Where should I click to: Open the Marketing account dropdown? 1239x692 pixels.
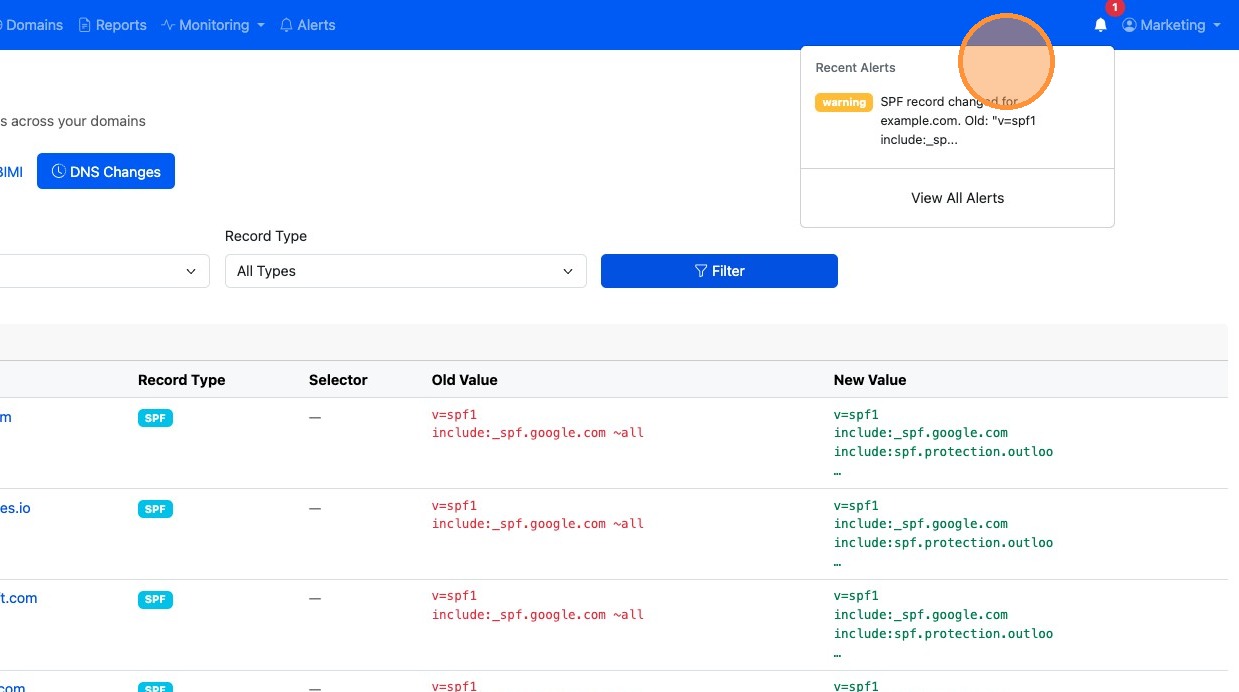coord(1171,25)
